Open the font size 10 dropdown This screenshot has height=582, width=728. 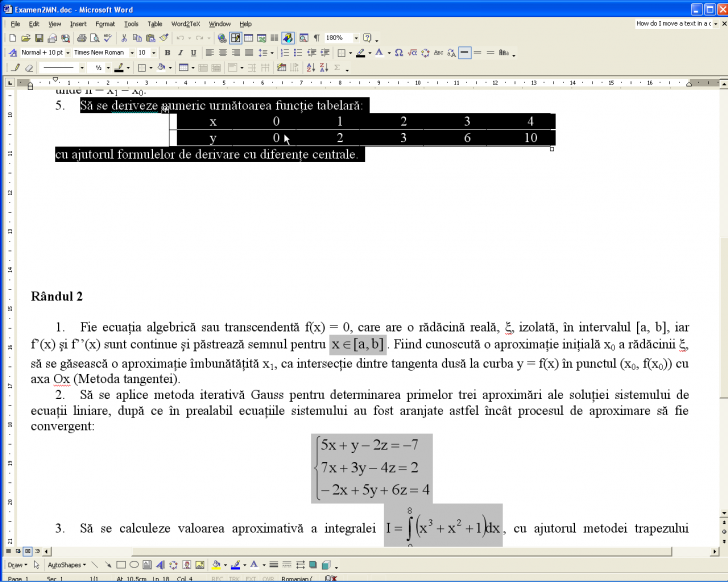pos(154,53)
